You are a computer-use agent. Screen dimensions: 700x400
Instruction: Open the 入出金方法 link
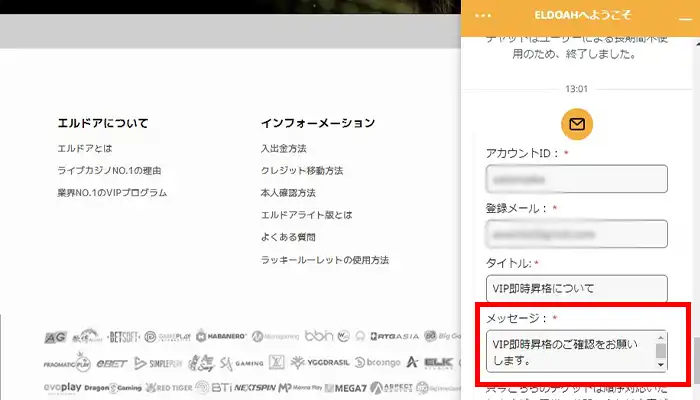(283, 149)
